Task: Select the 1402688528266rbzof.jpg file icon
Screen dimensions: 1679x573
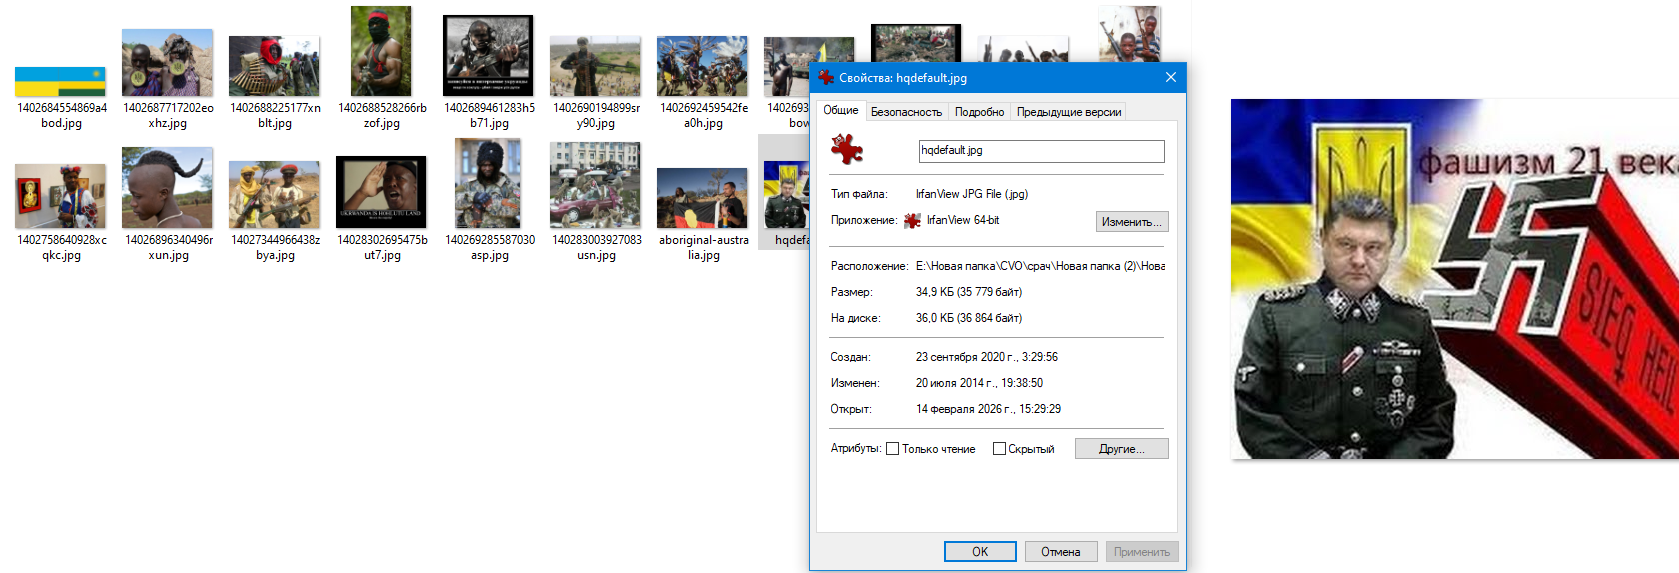Action: pyautogui.click(x=381, y=51)
